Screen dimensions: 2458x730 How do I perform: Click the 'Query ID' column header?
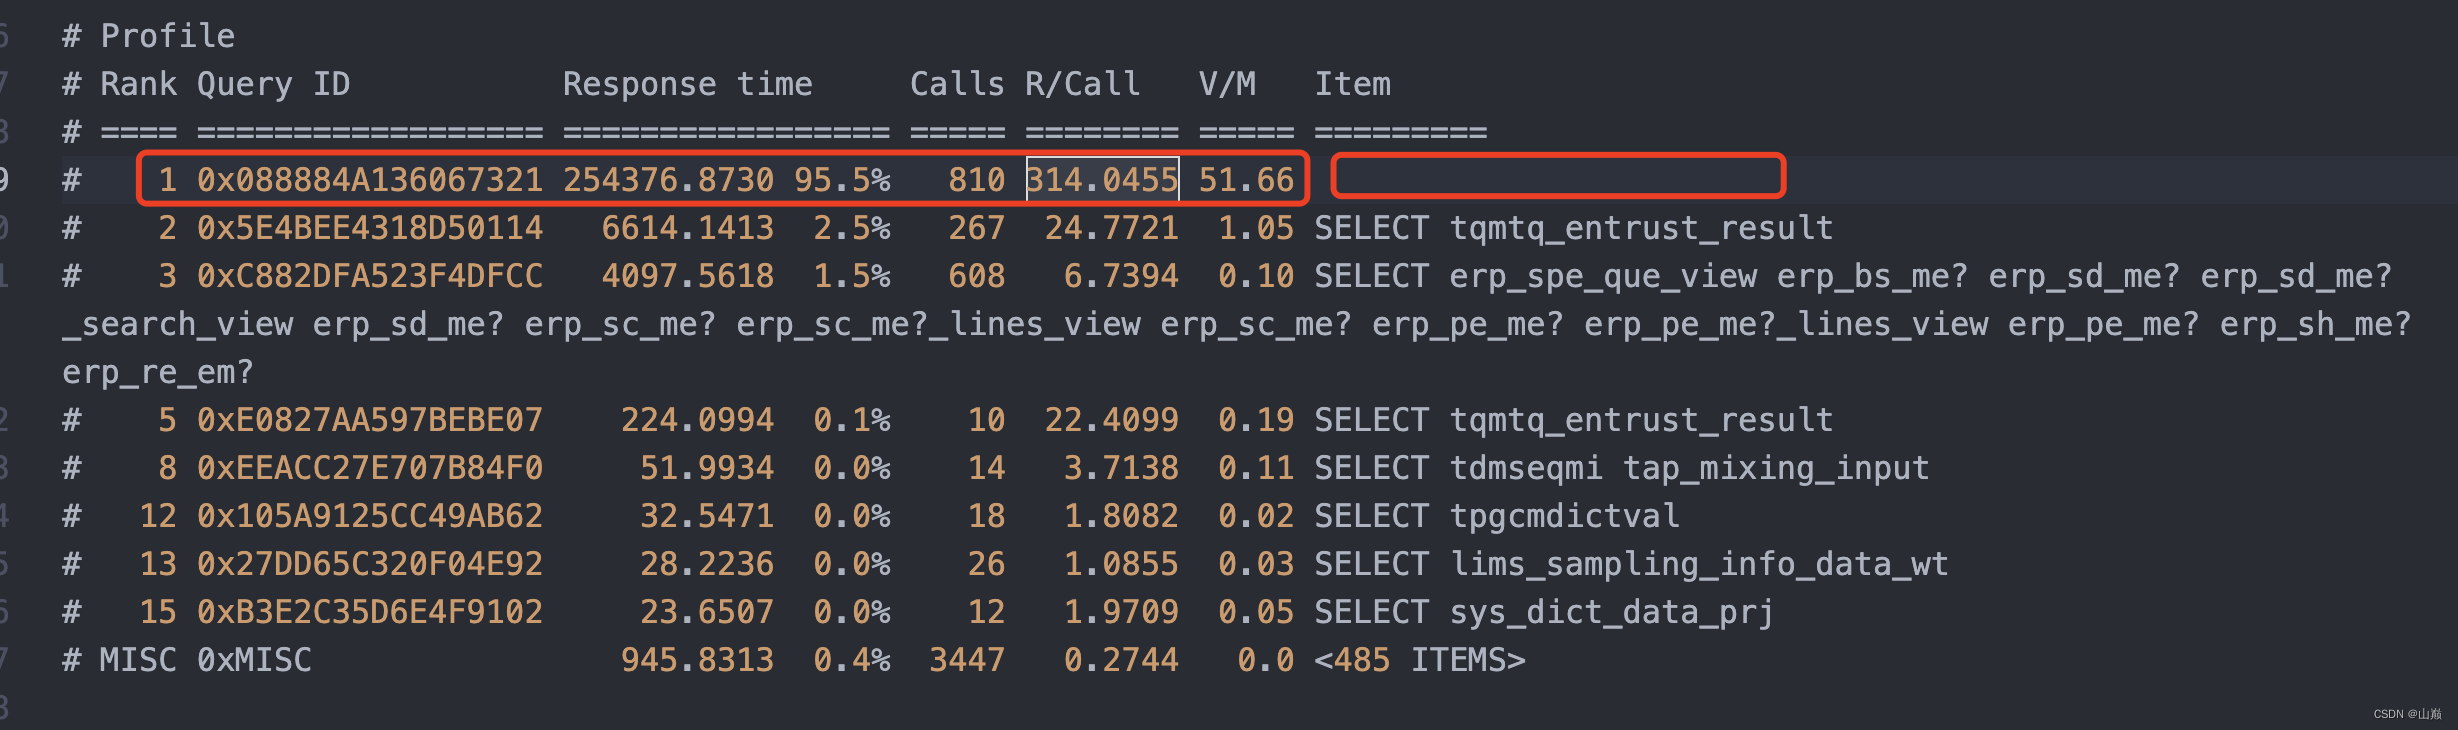274,84
